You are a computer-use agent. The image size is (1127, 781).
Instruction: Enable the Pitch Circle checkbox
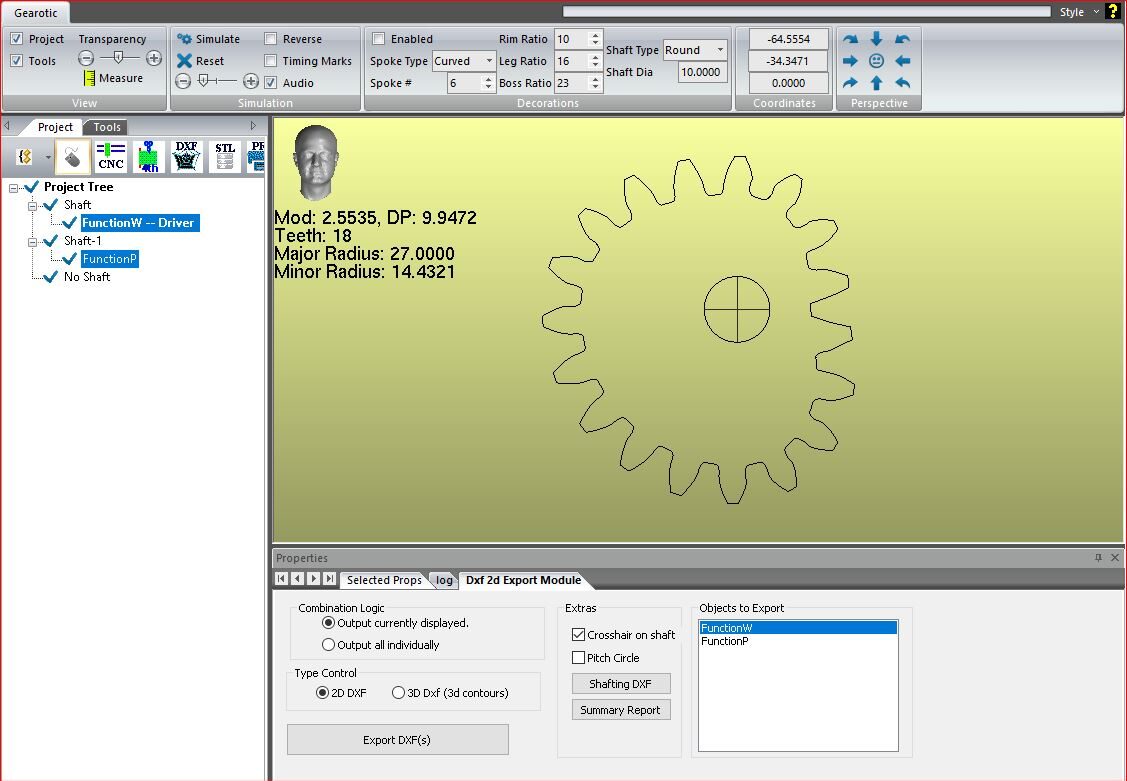[x=578, y=657]
